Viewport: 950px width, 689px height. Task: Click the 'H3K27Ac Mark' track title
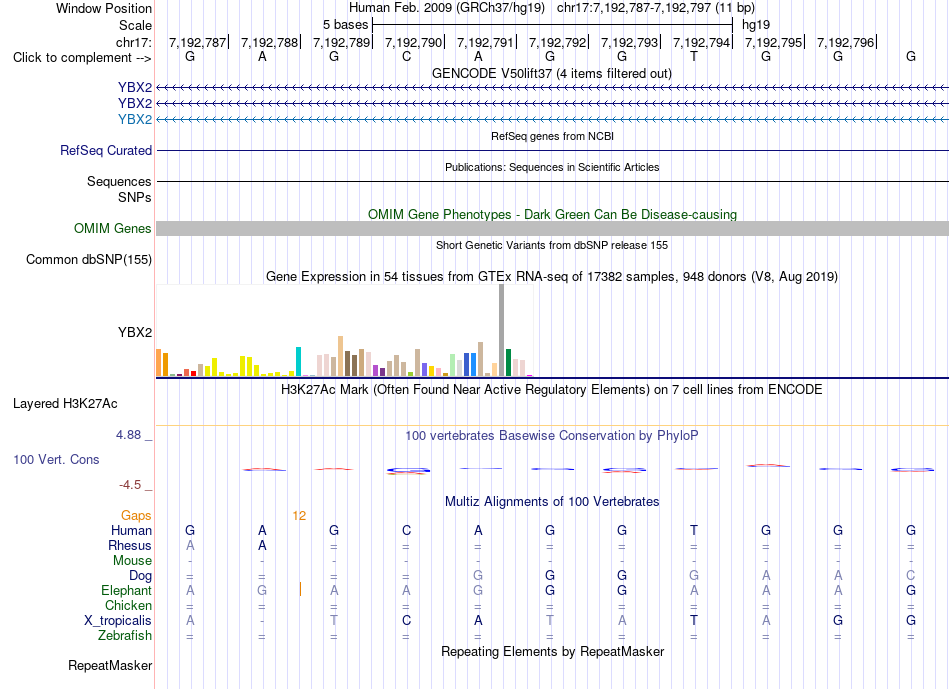(x=552, y=389)
